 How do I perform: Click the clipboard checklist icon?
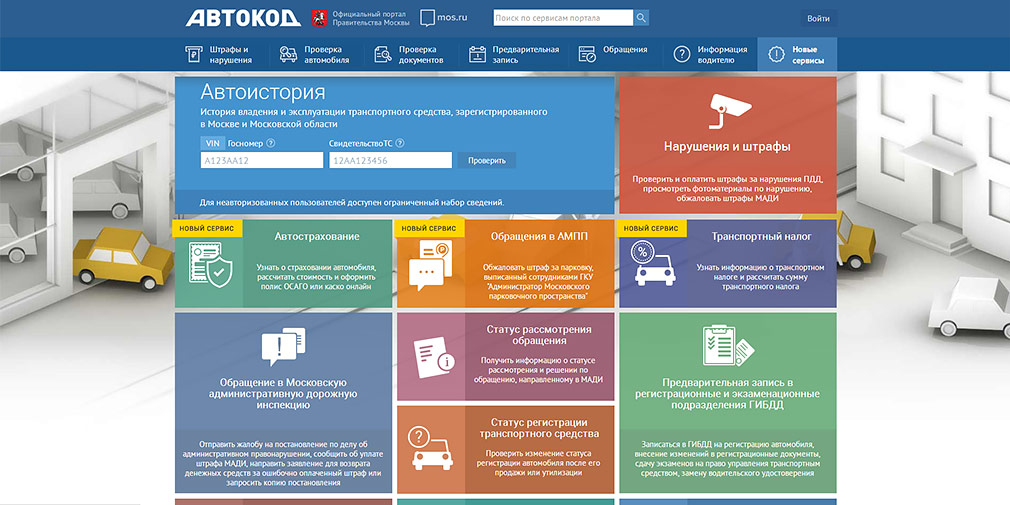click(x=728, y=345)
